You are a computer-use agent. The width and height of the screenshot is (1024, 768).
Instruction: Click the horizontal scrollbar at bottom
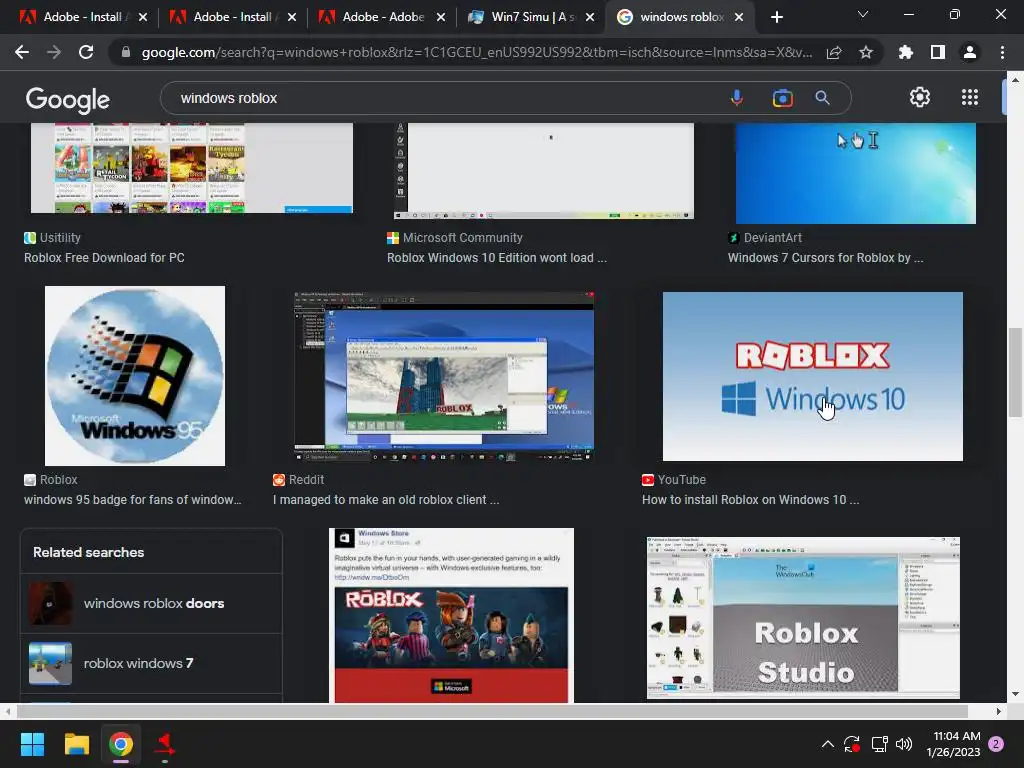click(x=492, y=711)
